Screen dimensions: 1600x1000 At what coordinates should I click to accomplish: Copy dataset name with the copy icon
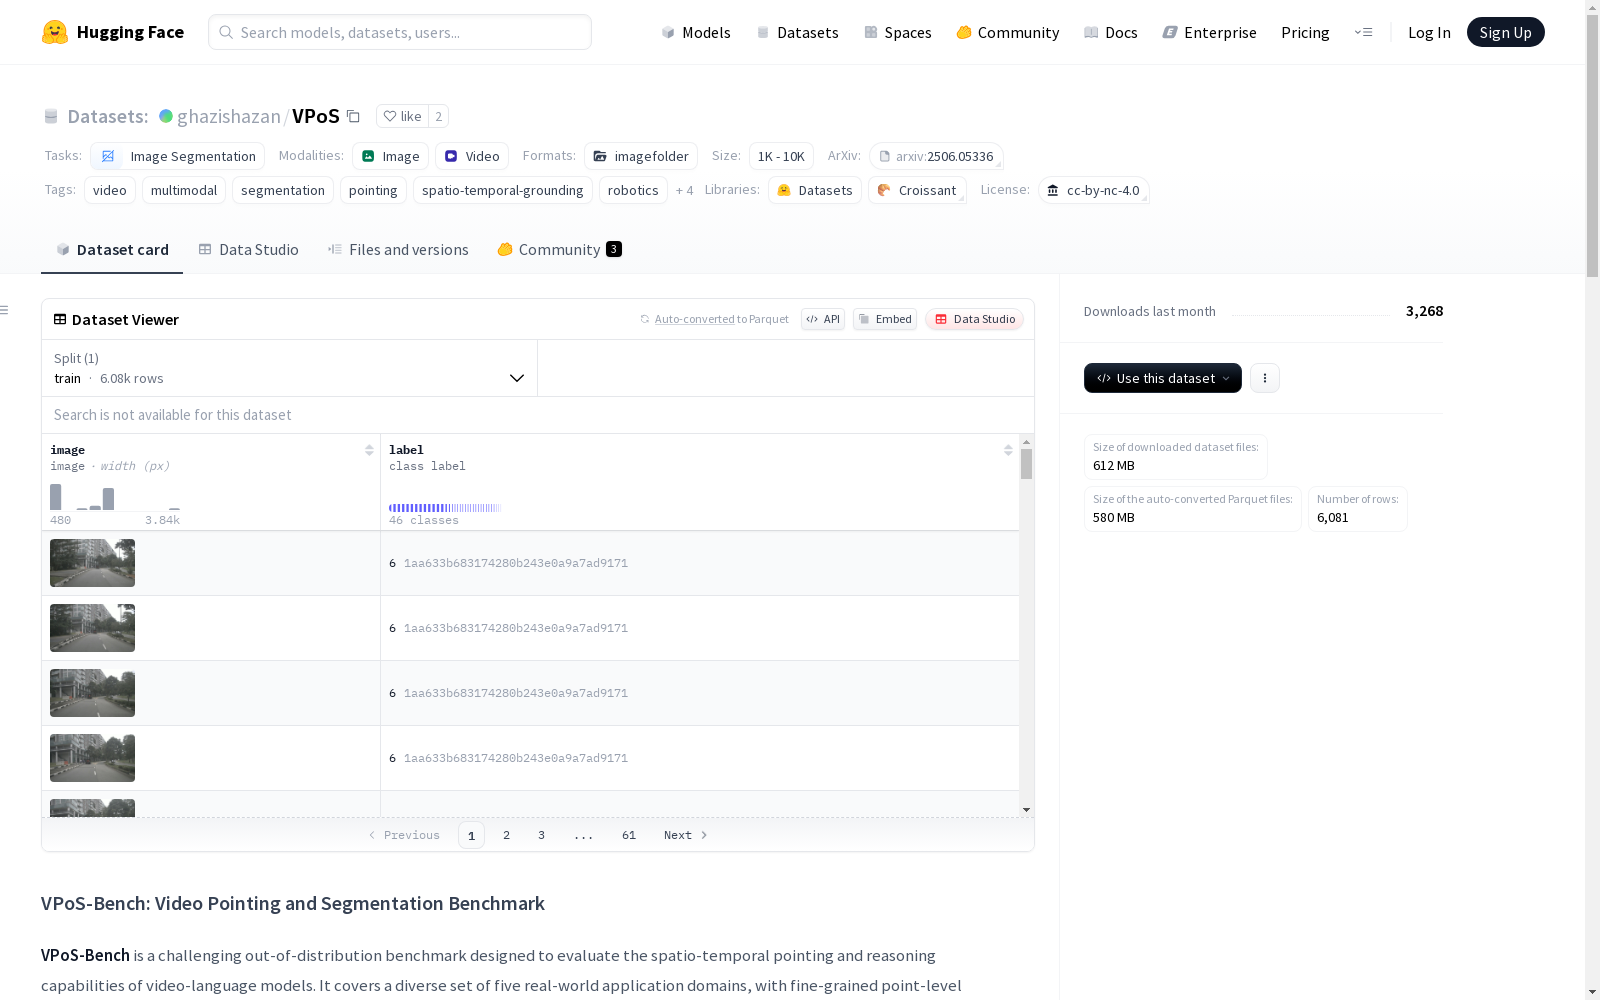(353, 116)
